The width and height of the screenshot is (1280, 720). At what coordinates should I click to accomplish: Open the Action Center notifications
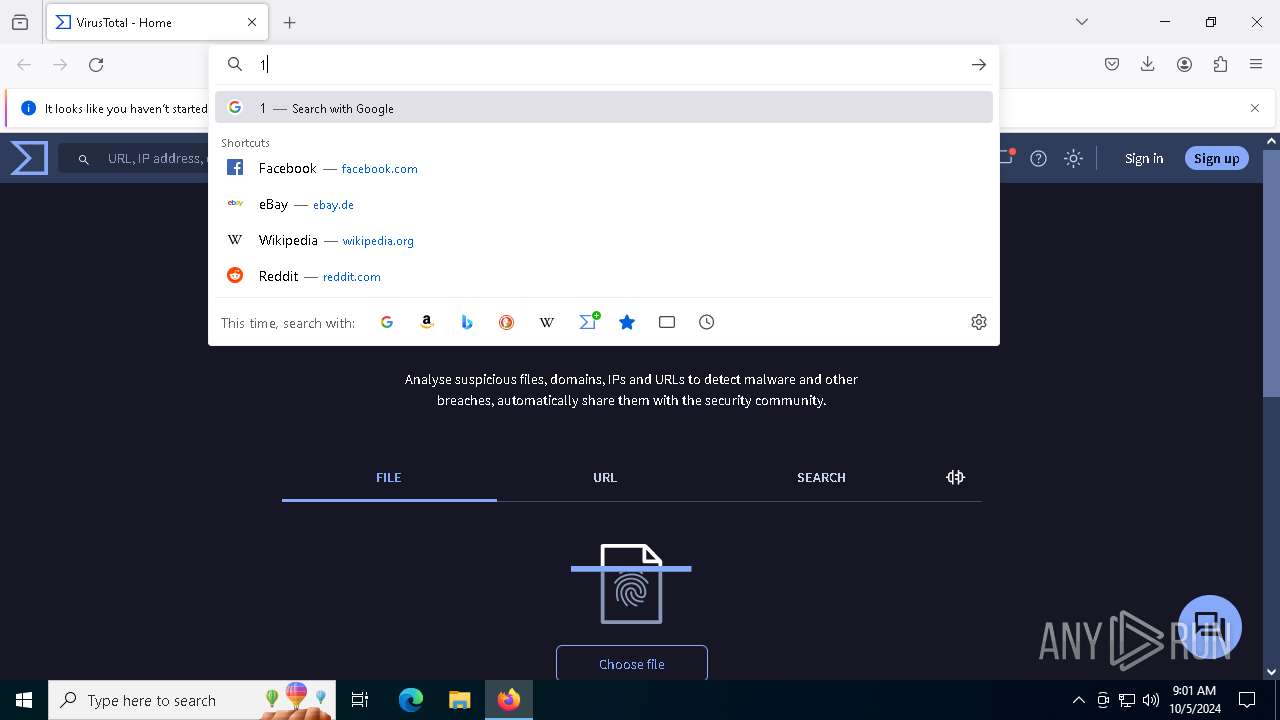coord(1247,700)
